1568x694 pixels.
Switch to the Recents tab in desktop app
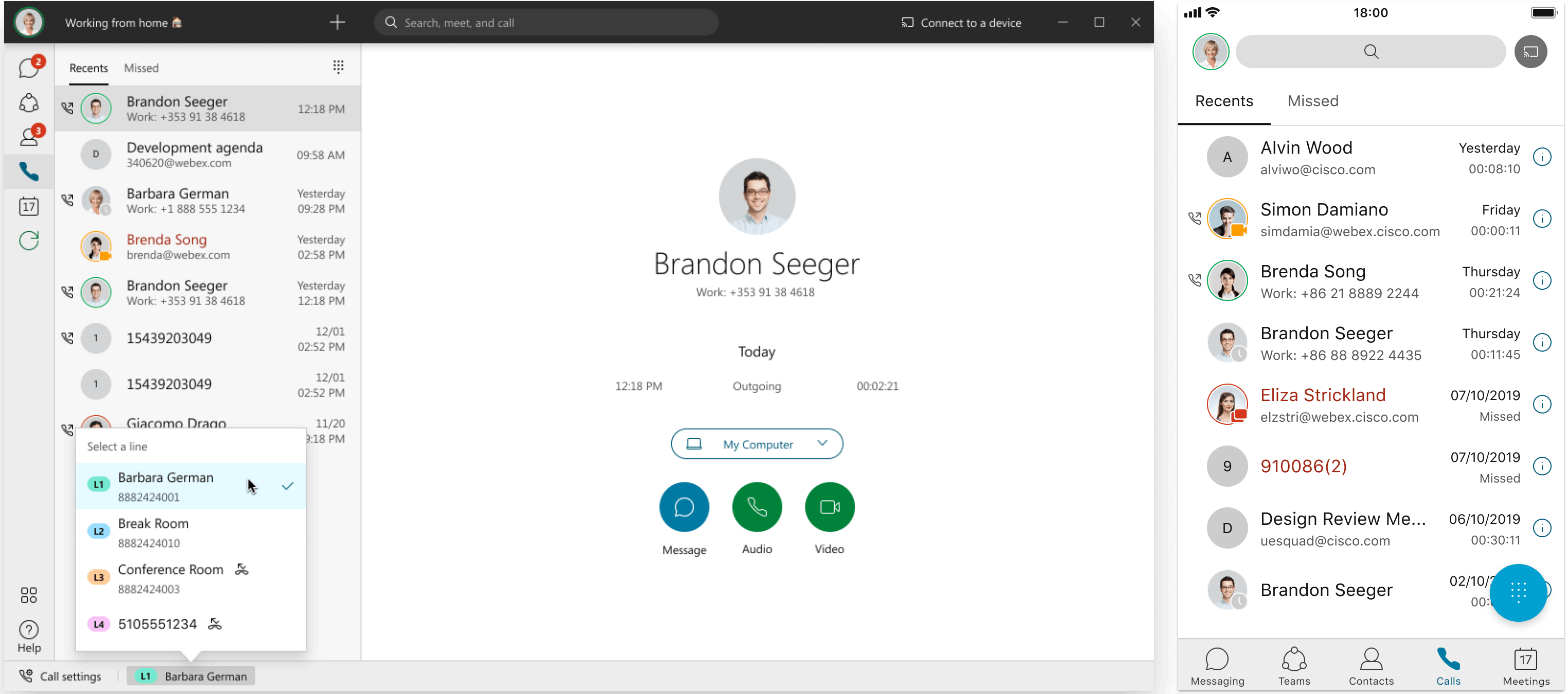pyautogui.click(x=88, y=68)
